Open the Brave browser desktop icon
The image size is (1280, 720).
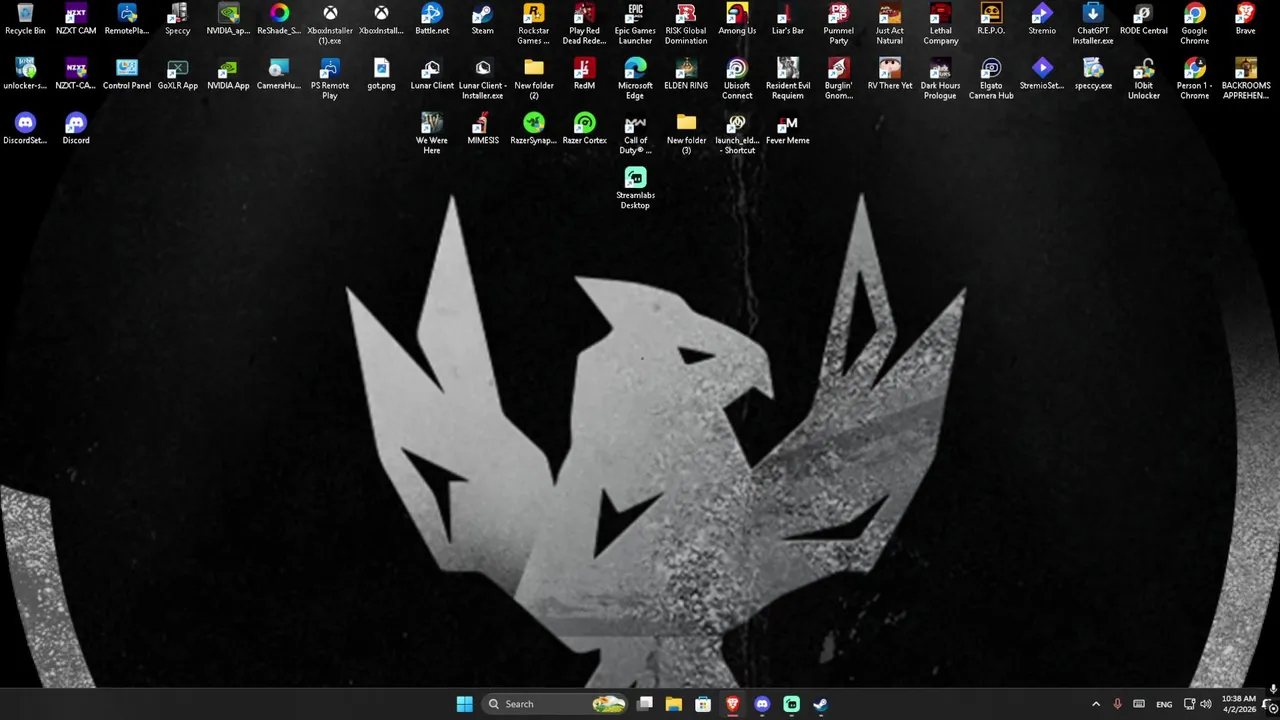coord(1245,19)
